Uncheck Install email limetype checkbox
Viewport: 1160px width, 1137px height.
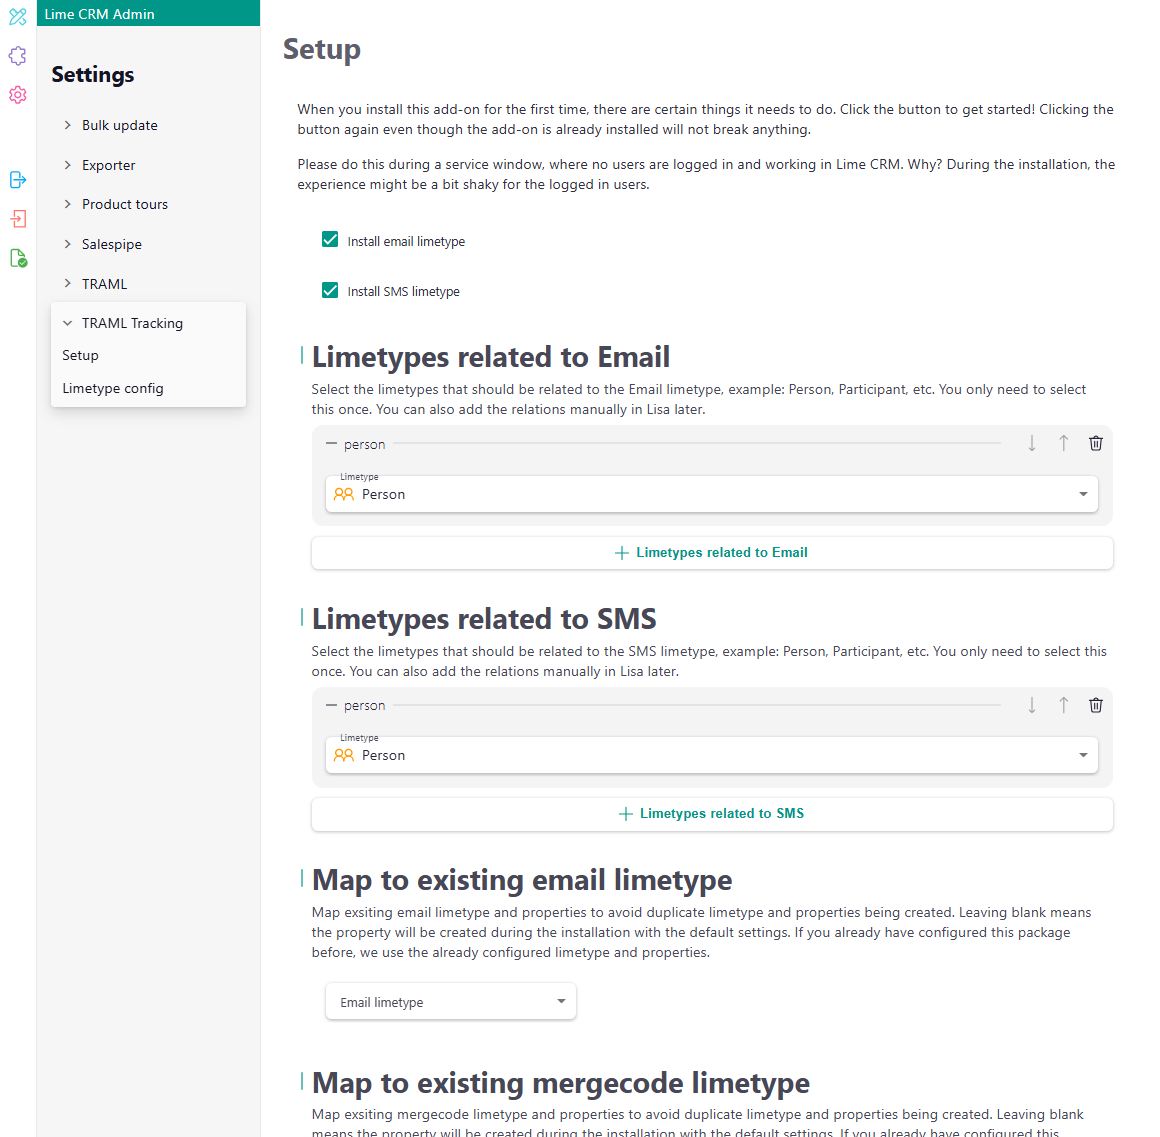coord(330,240)
